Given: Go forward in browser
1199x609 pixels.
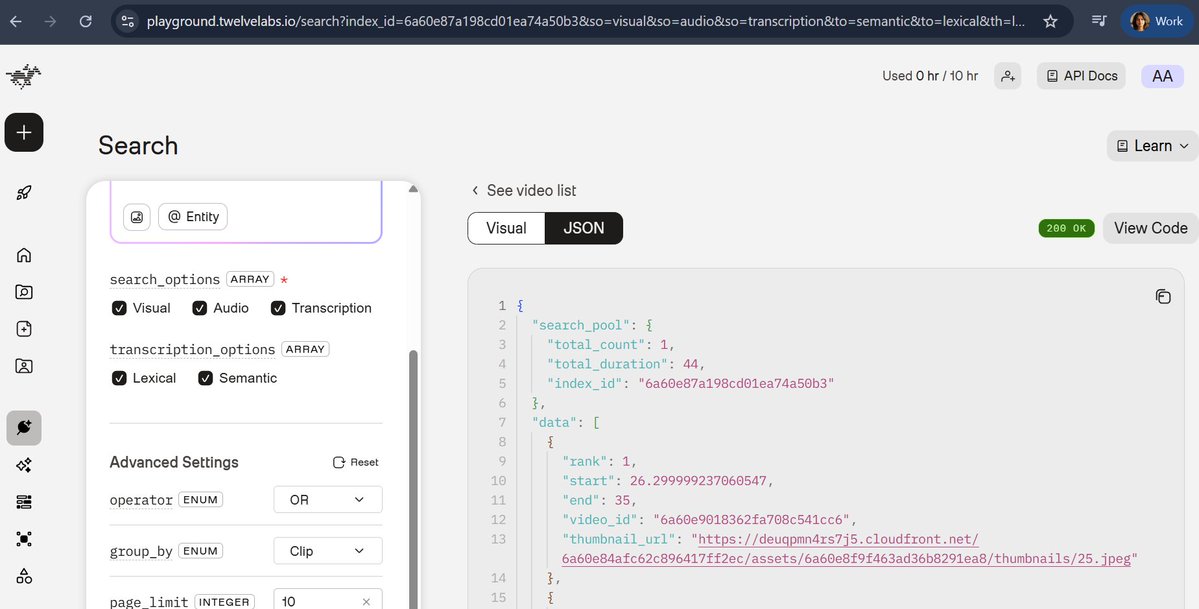Looking at the screenshot, I should pos(50,21).
